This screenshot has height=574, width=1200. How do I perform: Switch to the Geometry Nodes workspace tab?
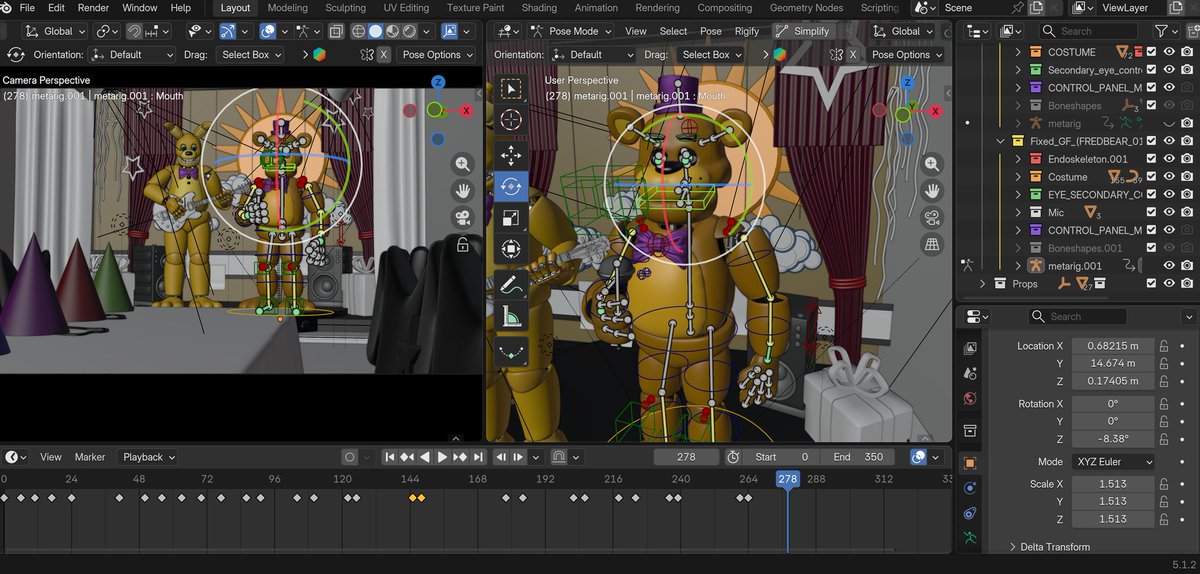806,7
